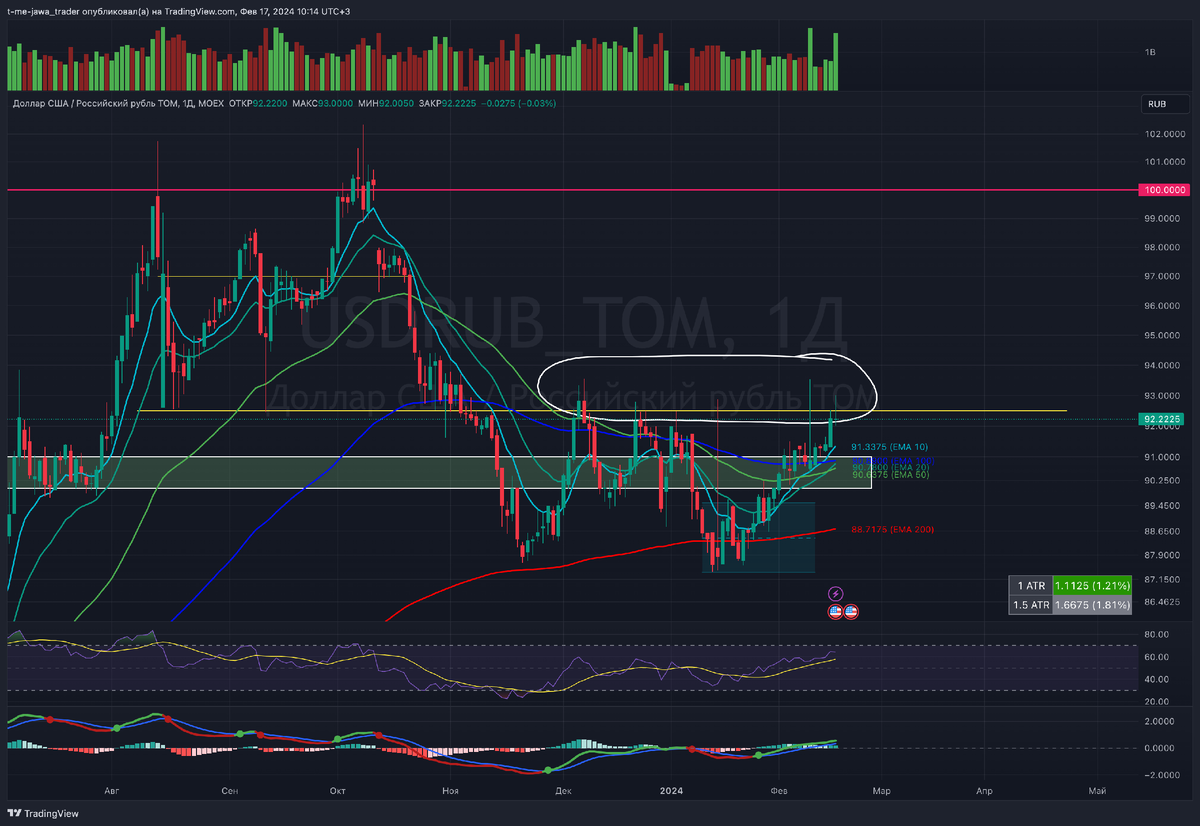Click the current price label 92.2225
Viewport: 1200px width, 826px height.
[1159, 419]
